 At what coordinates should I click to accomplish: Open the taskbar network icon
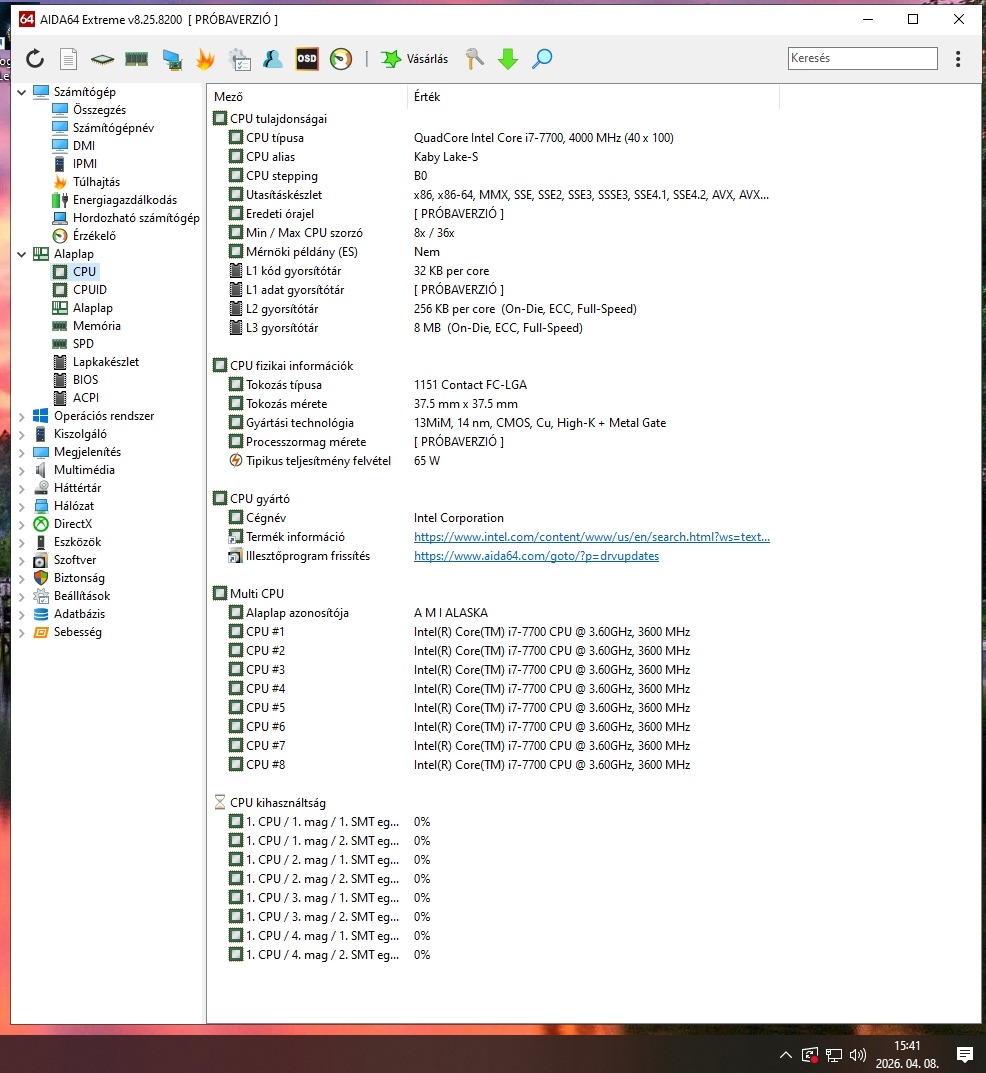pyautogui.click(x=833, y=1055)
